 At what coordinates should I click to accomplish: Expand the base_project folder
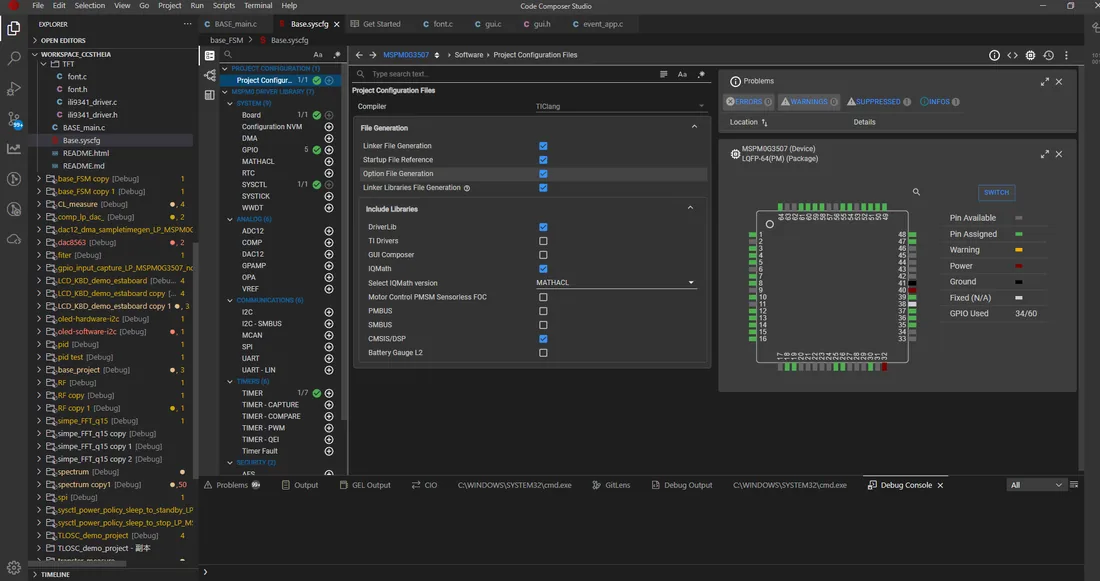[39, 370]
